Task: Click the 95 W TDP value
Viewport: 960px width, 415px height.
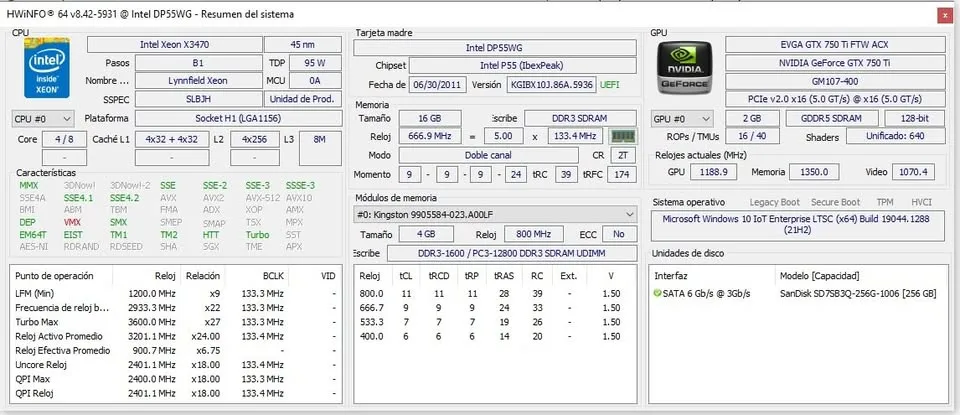Action: coord(315,63)
